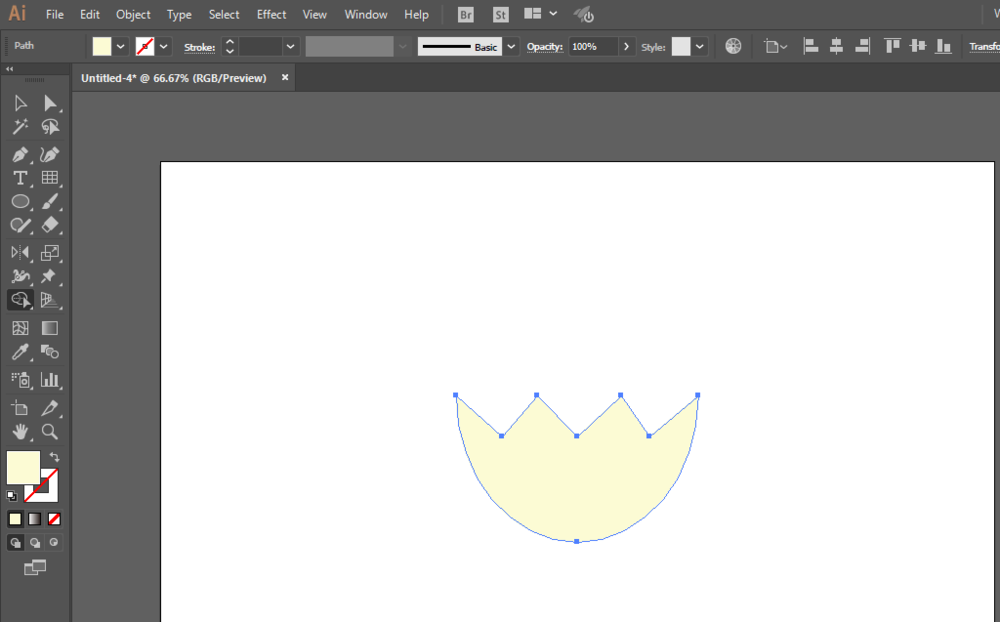1000x622 pixels.
Task: Click the GPU Performance rocket icon
Action: point(584,14)
